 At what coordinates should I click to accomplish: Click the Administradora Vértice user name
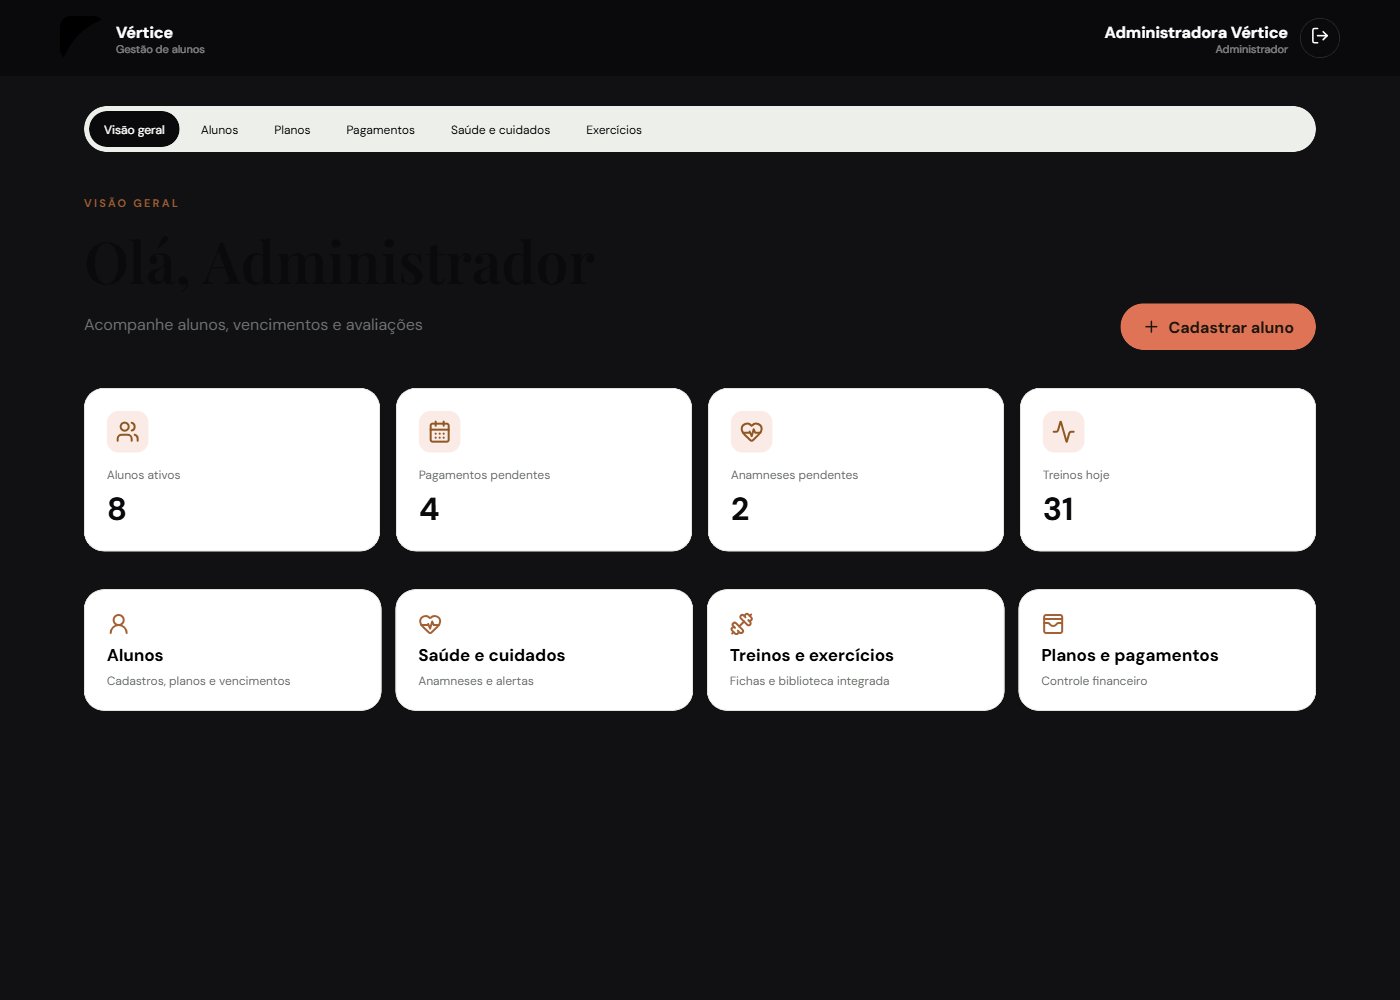[x=1196, y=32]
